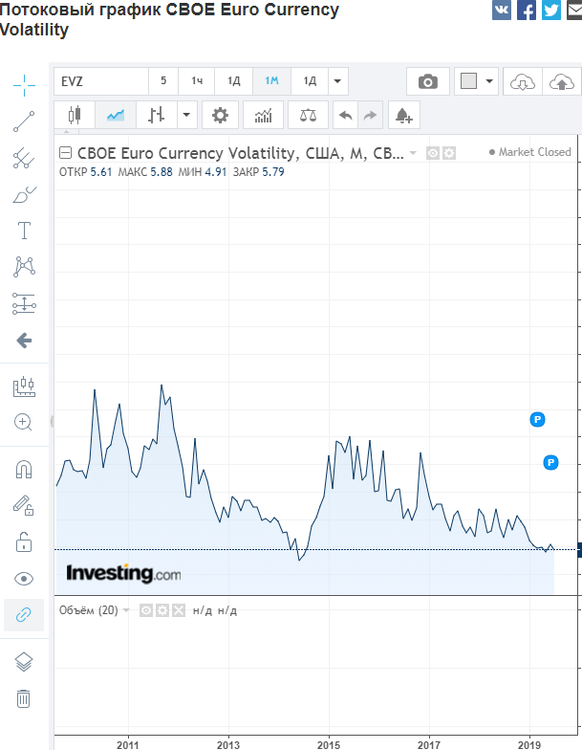The image size is (582, 750).
Task: Expand chart style dropdown arrow
Action: (187, 115)
